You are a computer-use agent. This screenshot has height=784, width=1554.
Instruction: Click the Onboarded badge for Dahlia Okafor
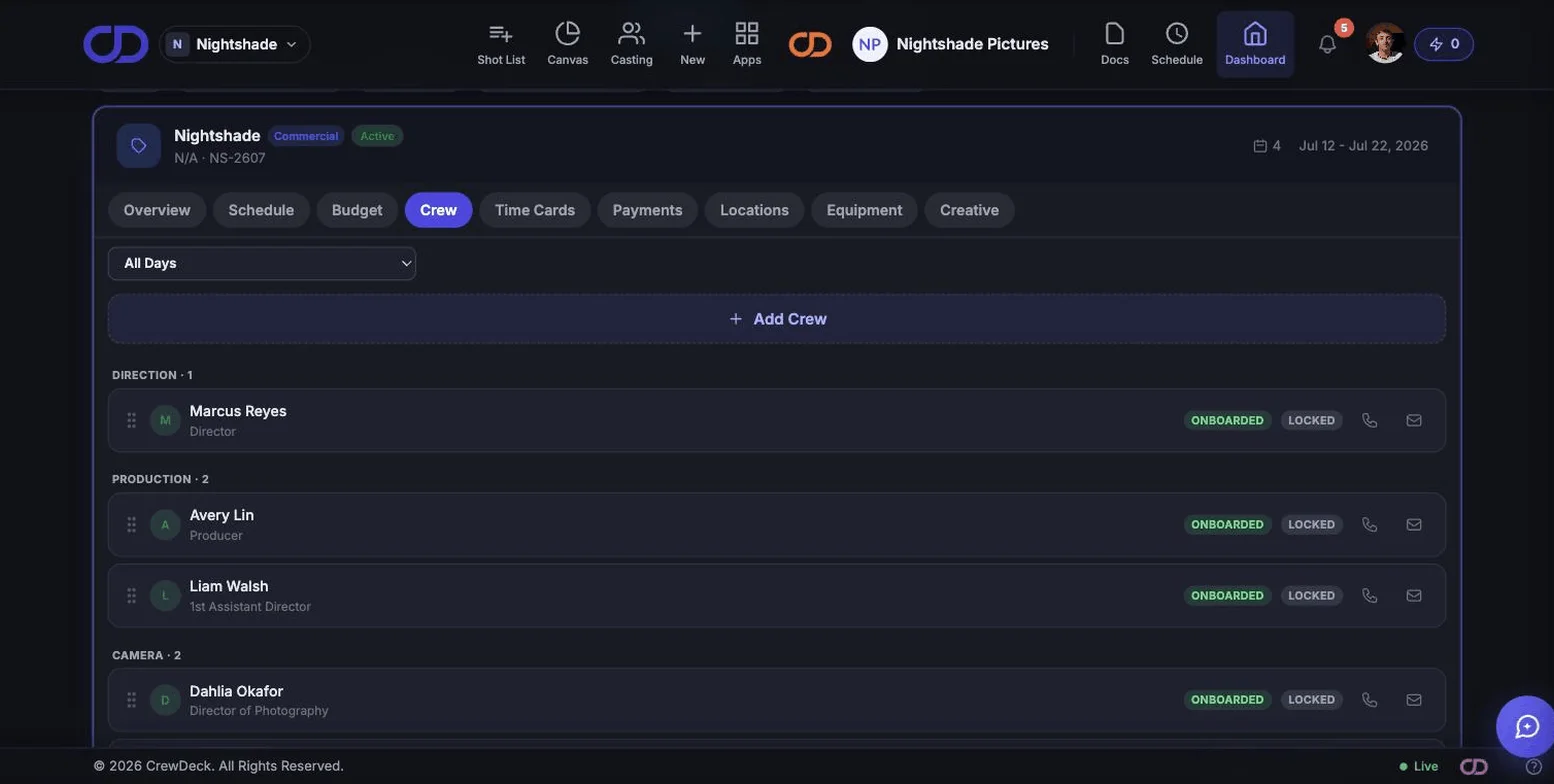click(1227, 700)
